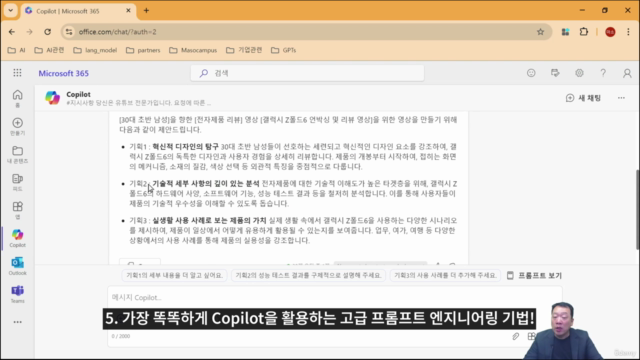Click the heading 기술적 세부 사항의 깊이 있는 분석

206,184
